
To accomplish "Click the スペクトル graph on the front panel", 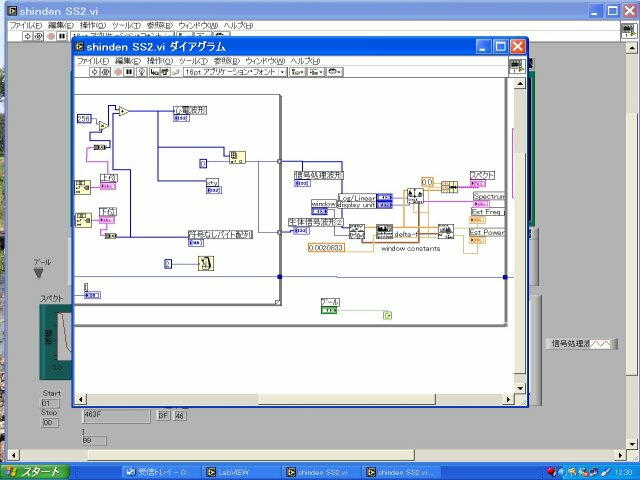I will click(x=56, y=342).
